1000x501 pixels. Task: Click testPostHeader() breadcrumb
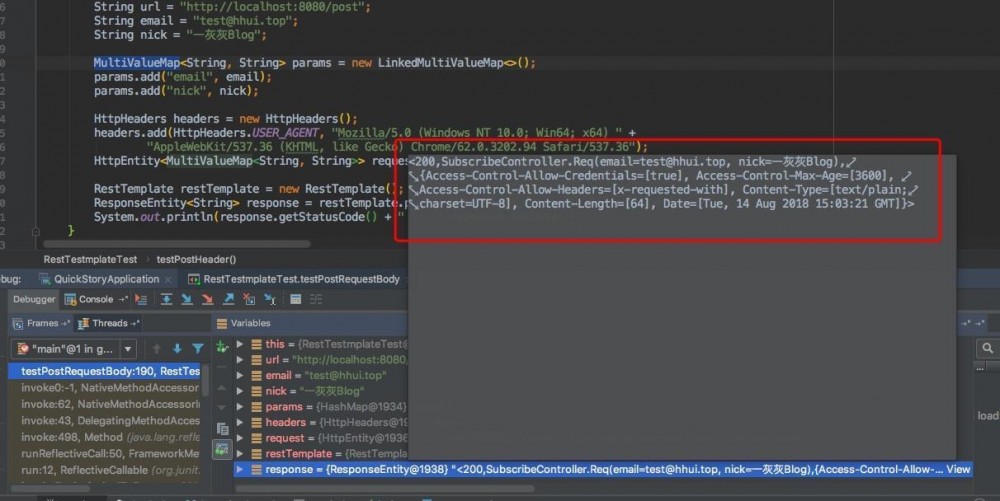[196, 259]
